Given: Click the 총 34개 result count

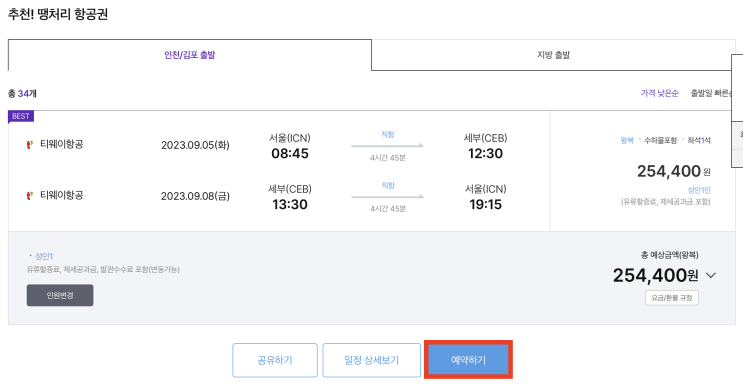Looking at the screenshot, I should pos(22,93).
